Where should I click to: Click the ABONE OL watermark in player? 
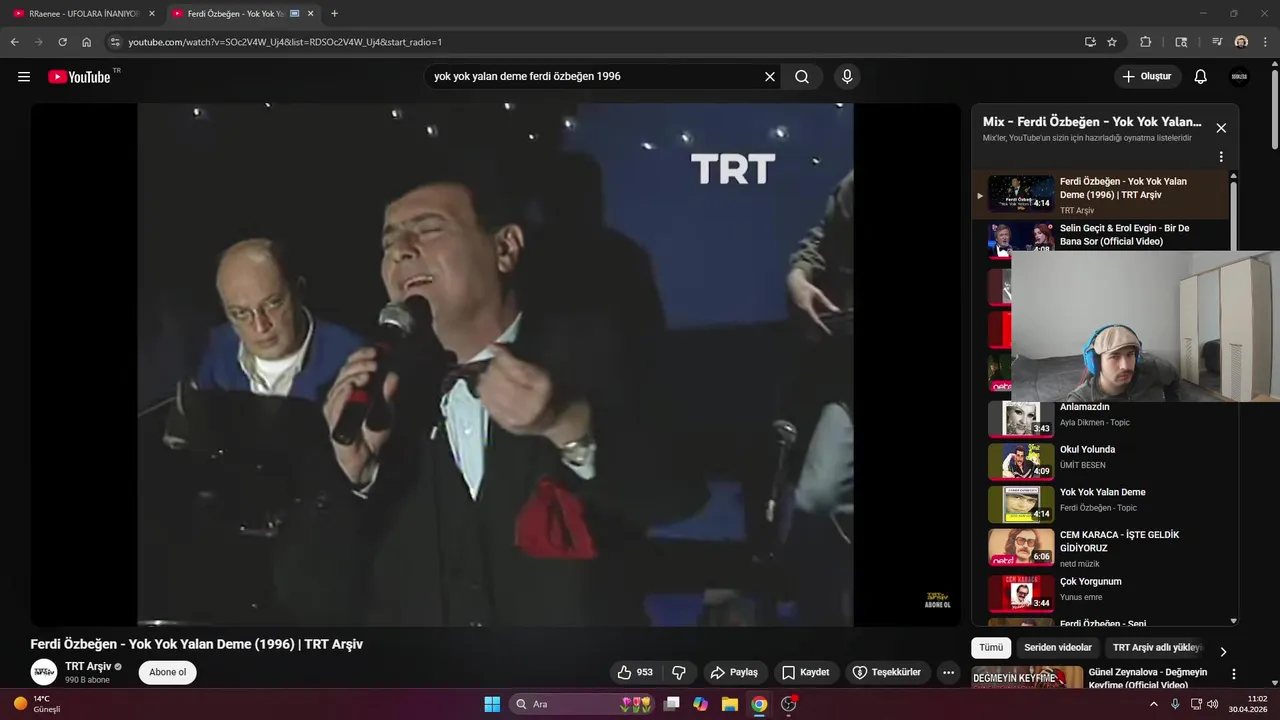click(937, 600)
